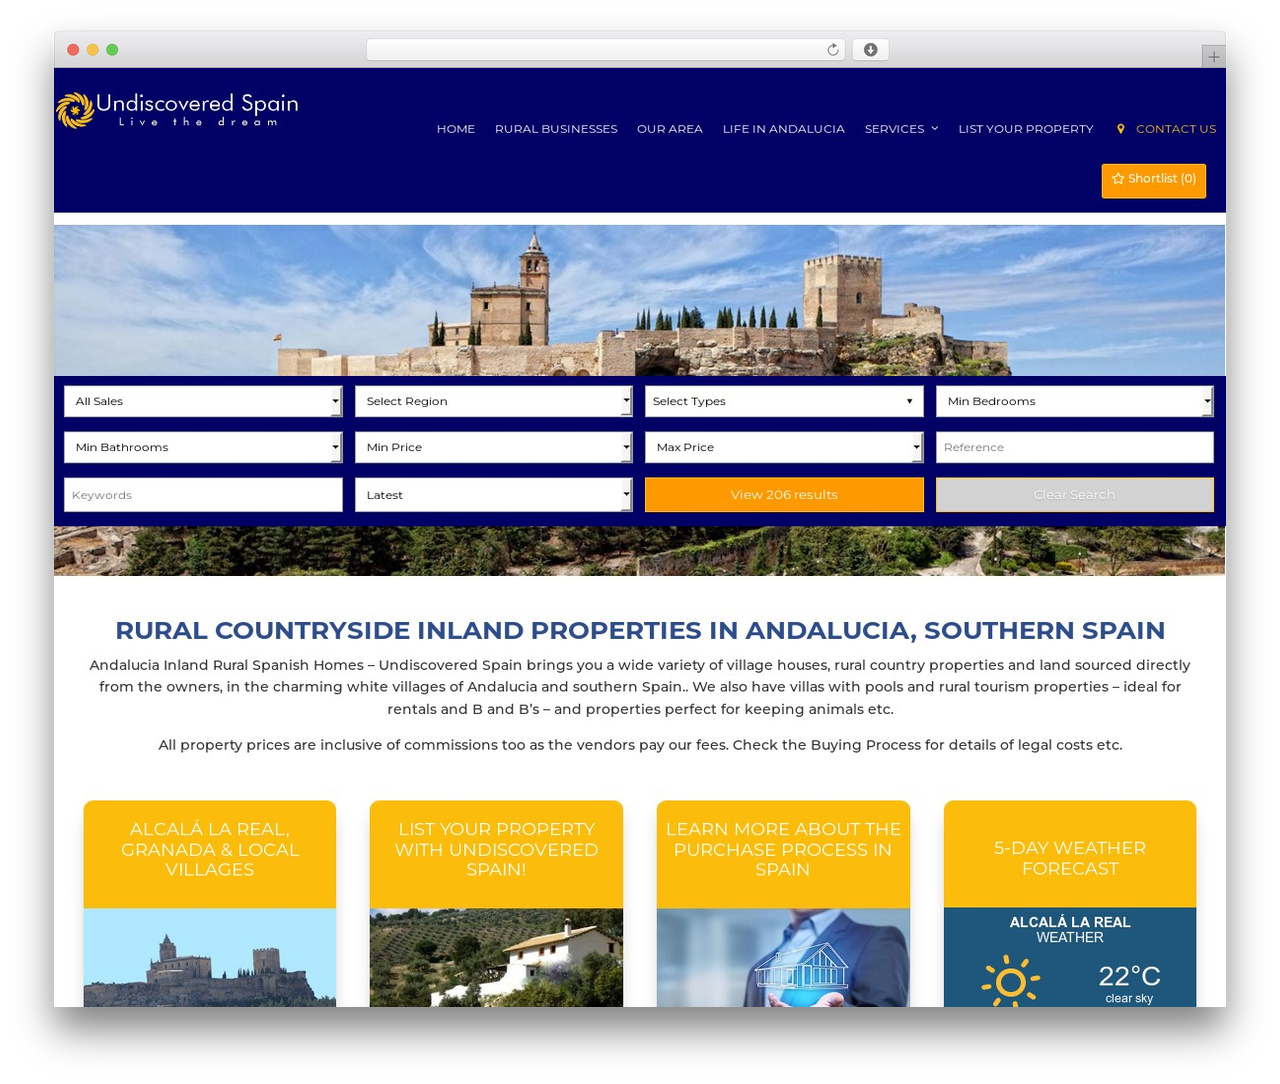Open the browser downloads icon

tap(871, 50)
